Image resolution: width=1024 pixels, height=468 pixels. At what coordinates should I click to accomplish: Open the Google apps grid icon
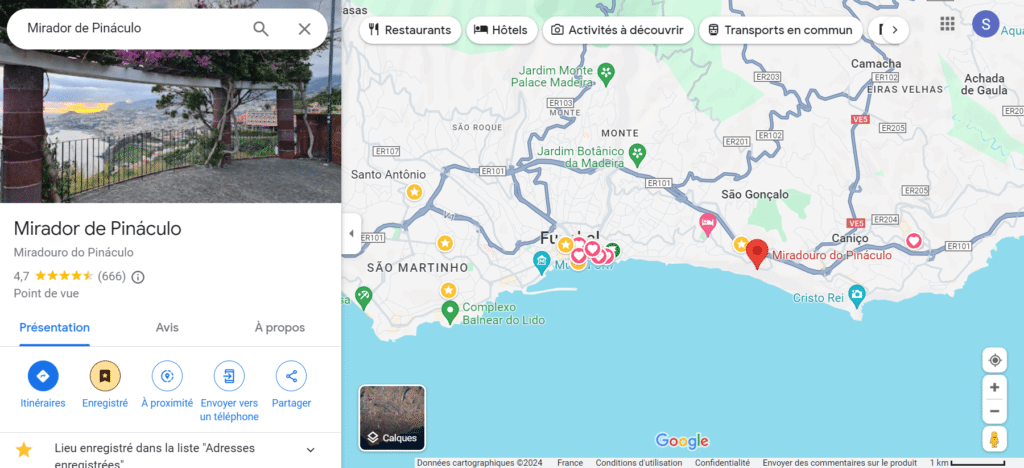pos(948,24)
